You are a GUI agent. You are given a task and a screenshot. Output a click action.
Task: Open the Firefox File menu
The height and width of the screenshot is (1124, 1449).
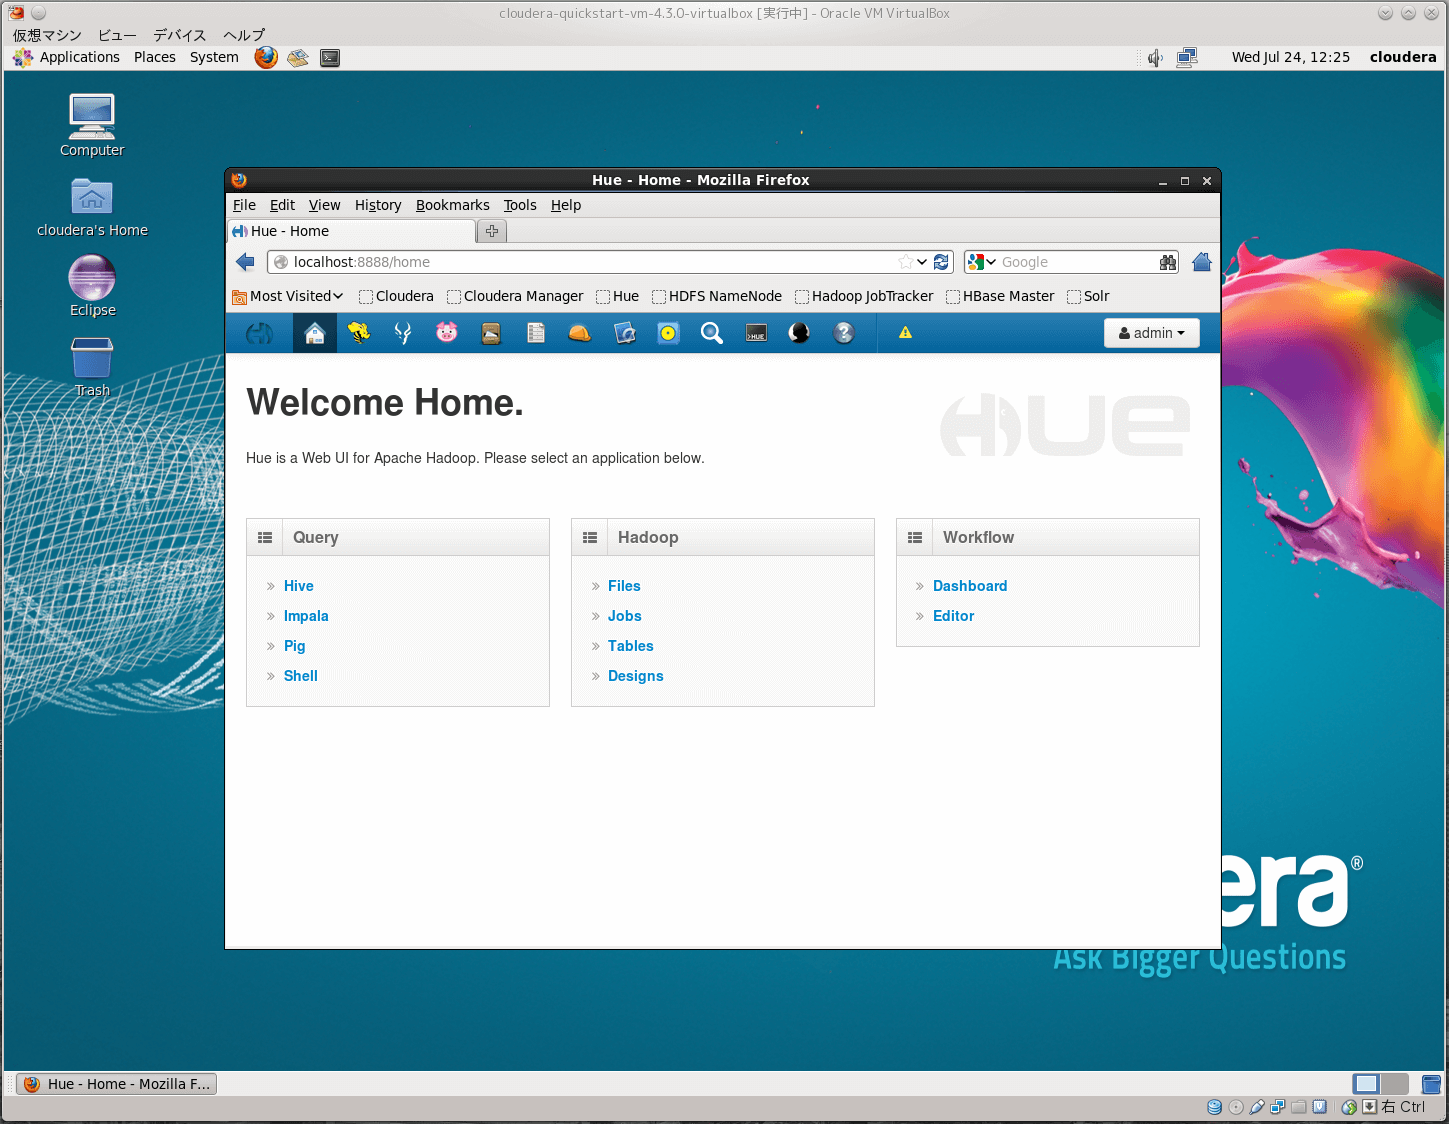click(x=244, y=205)
